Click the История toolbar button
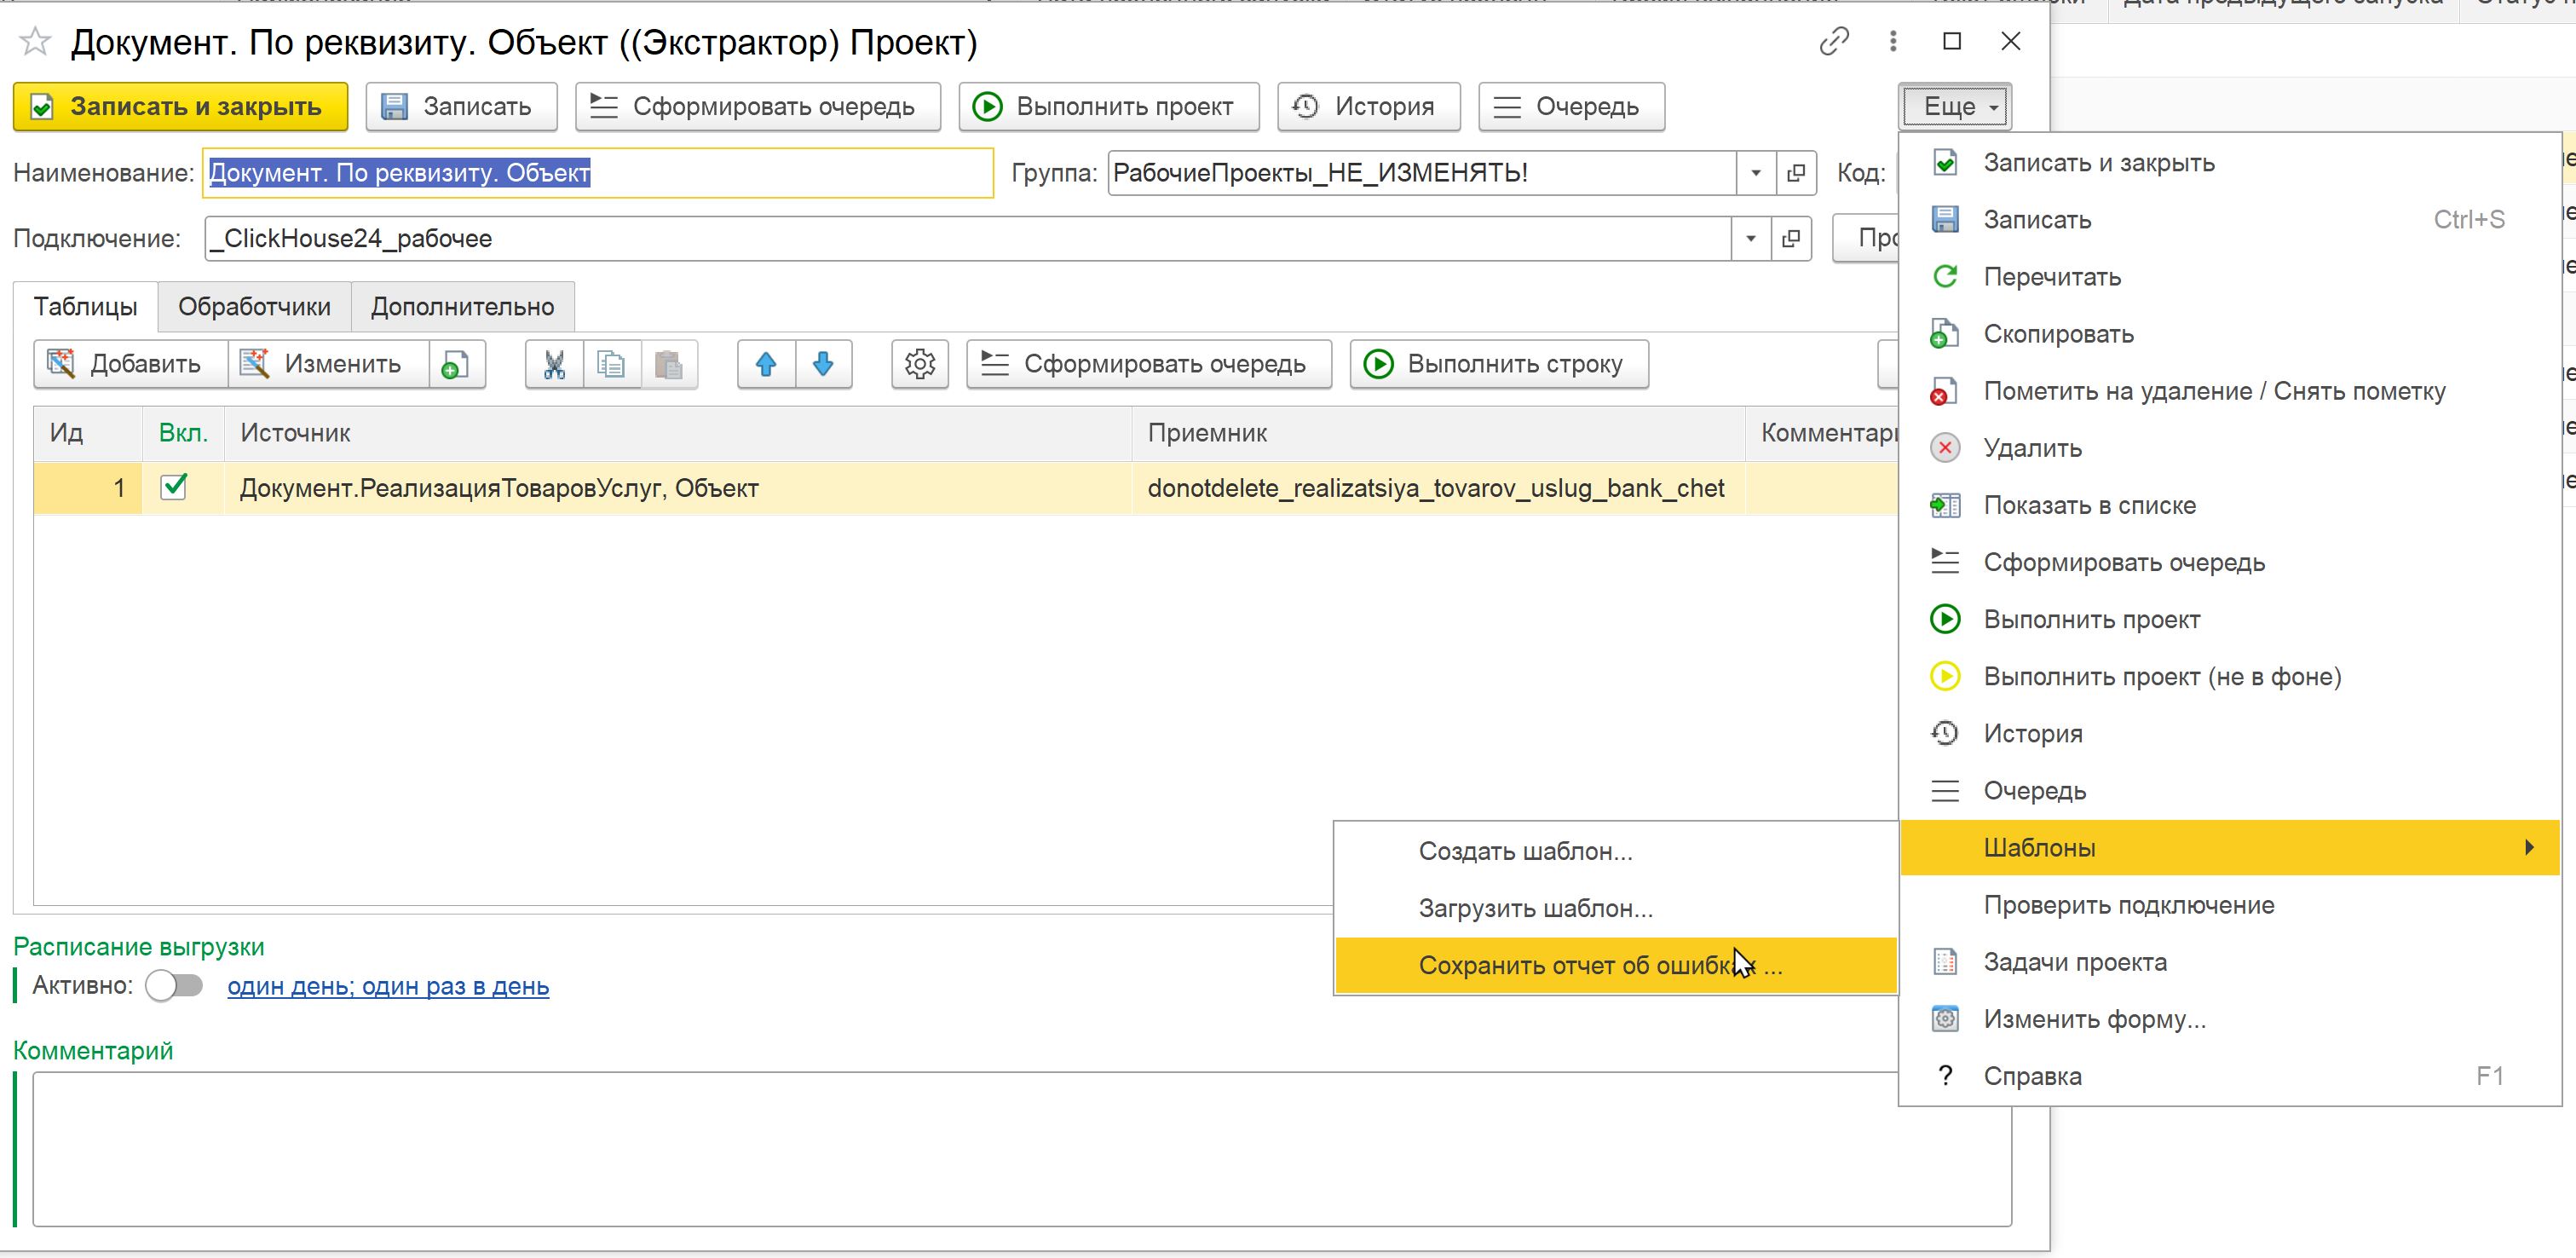The height and width of the screenshot is (1258, 2576). (1369, 107)
